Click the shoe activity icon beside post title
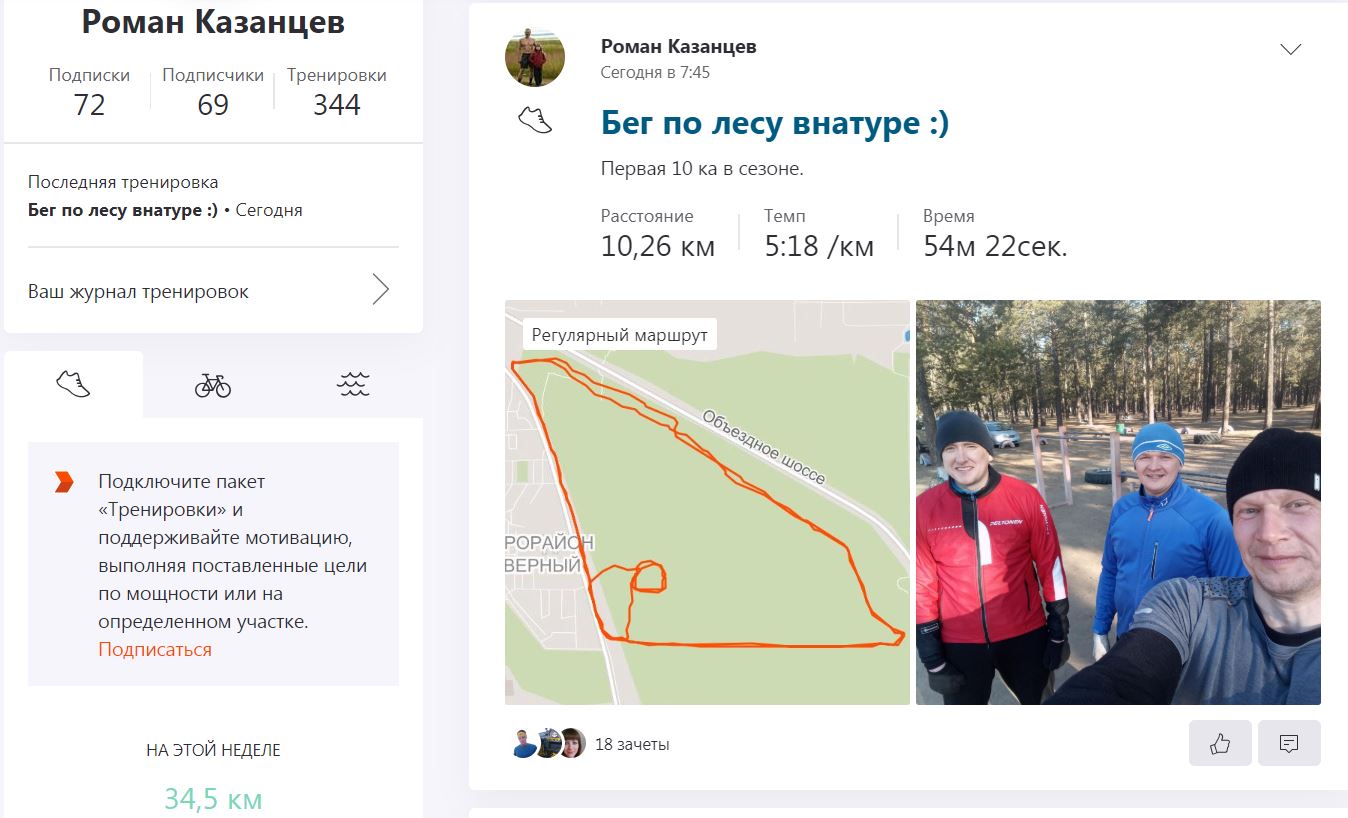Viewport: 1348px width, 818px height. click(x=535, y=121)
